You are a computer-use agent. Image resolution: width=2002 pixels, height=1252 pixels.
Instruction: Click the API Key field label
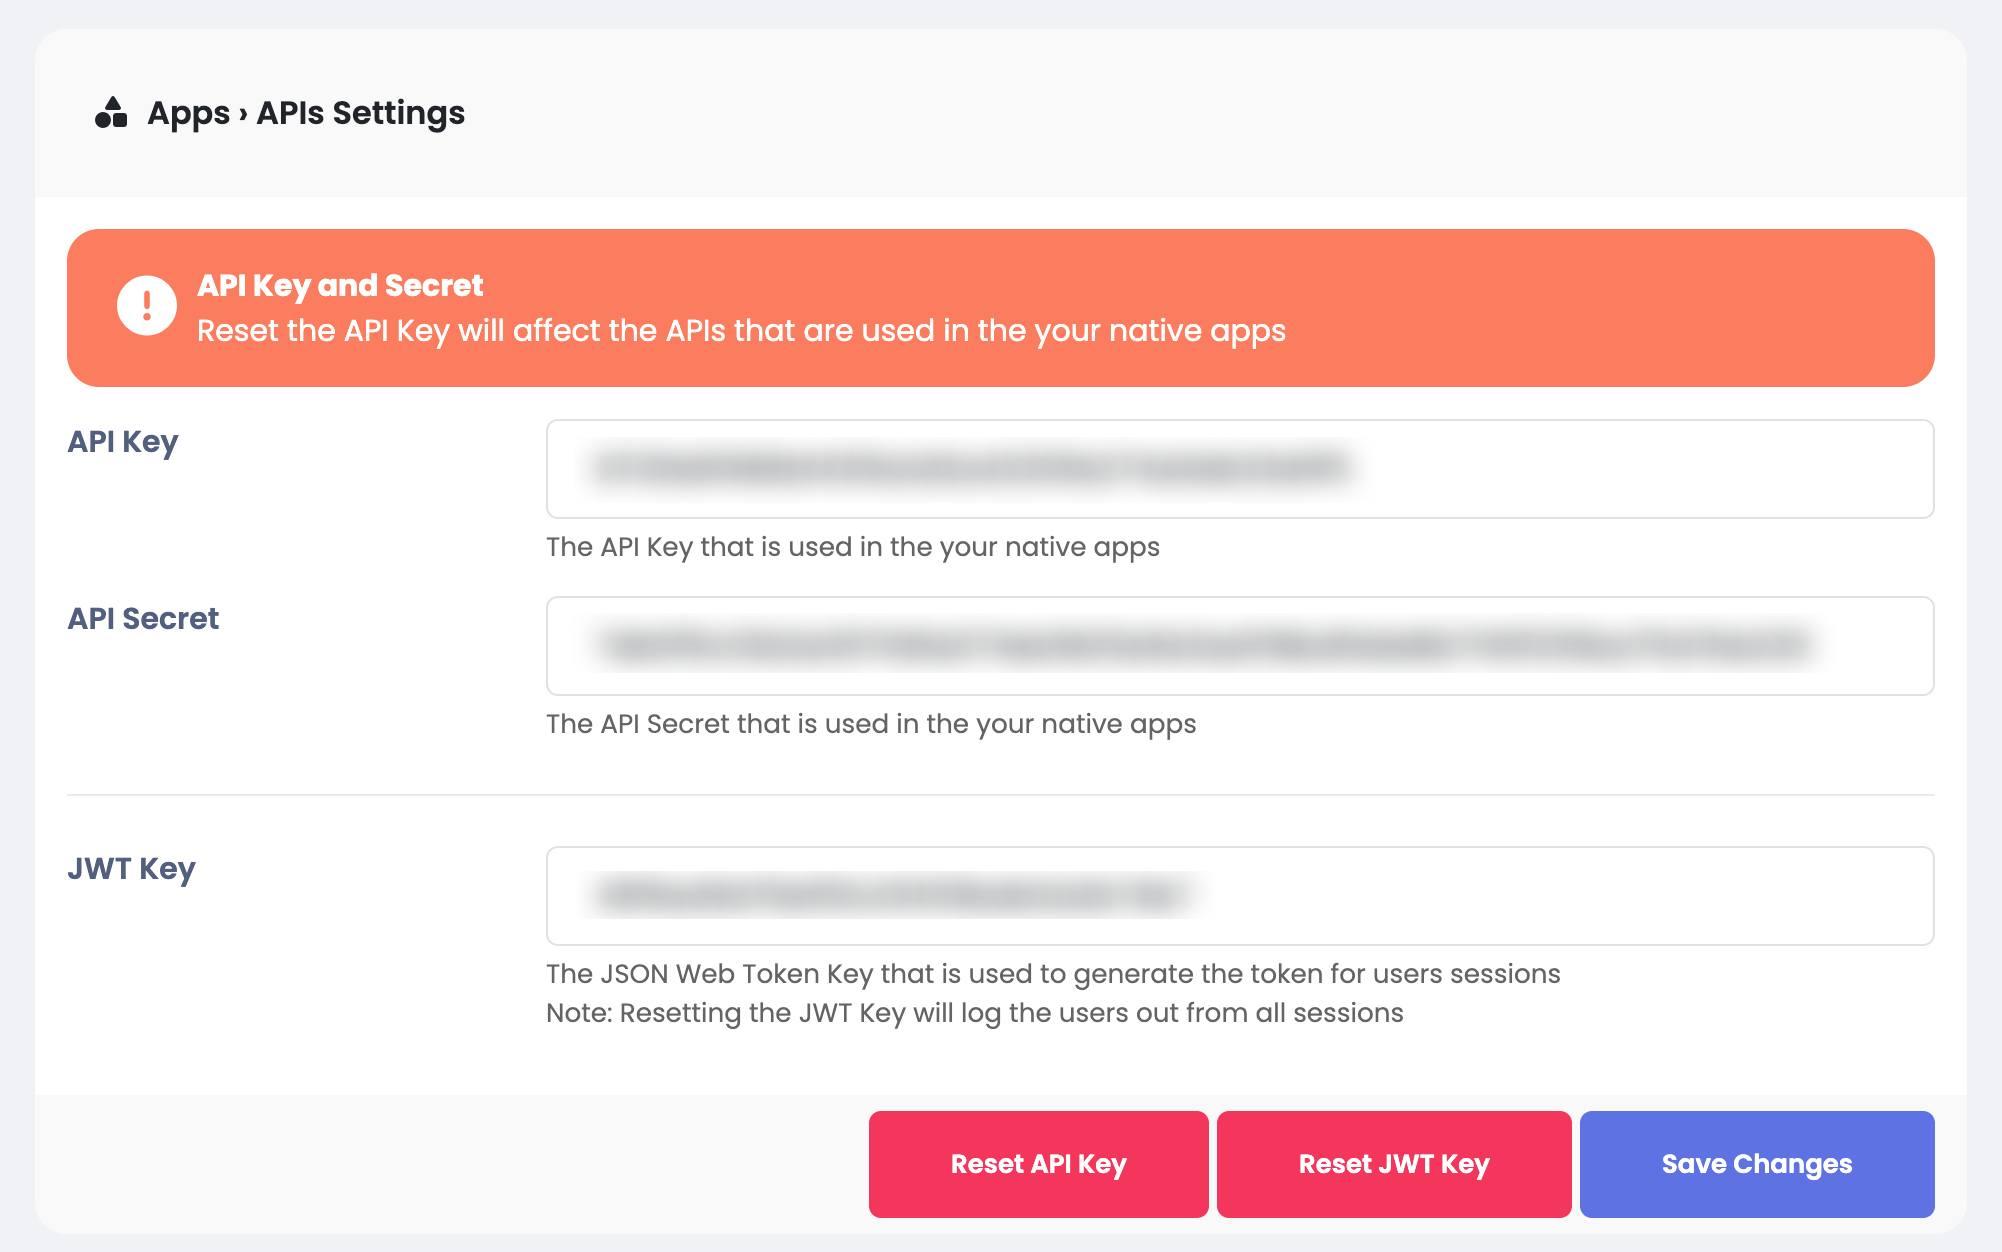pyautogui.click(x=123, y=442)
